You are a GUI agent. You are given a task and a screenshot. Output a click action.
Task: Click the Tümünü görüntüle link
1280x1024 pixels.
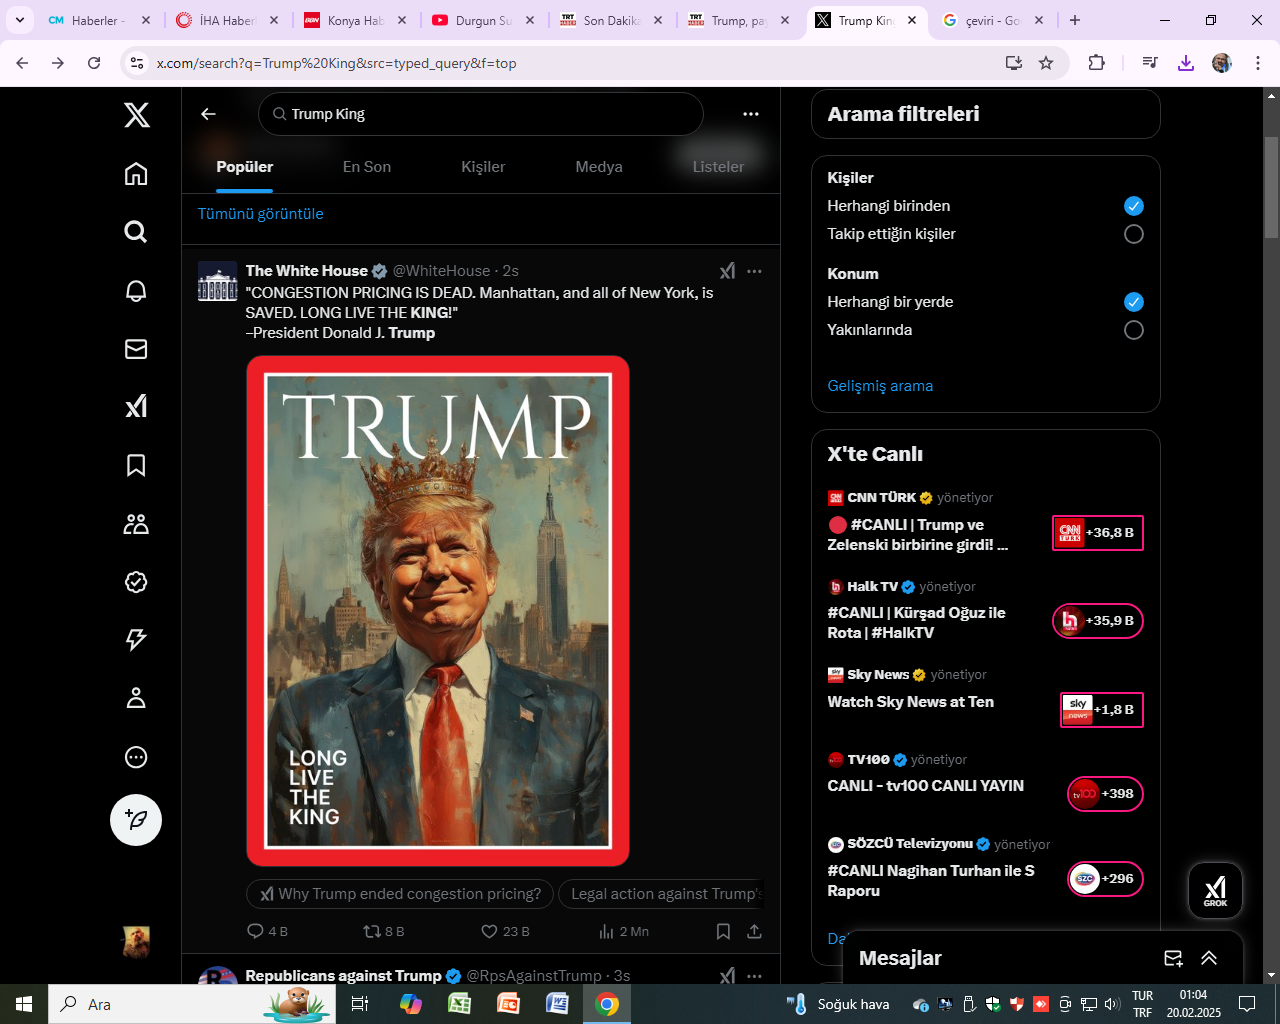260,214
